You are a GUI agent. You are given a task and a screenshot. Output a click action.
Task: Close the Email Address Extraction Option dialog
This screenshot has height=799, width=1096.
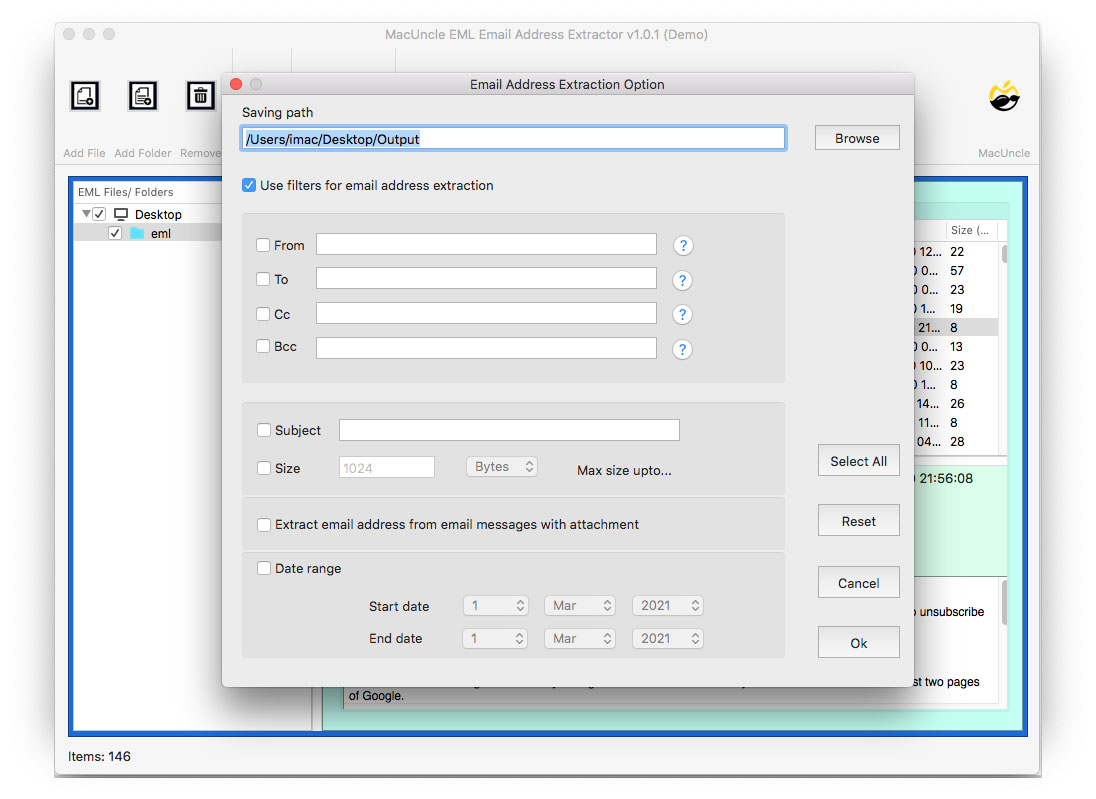tap(236, 84)
